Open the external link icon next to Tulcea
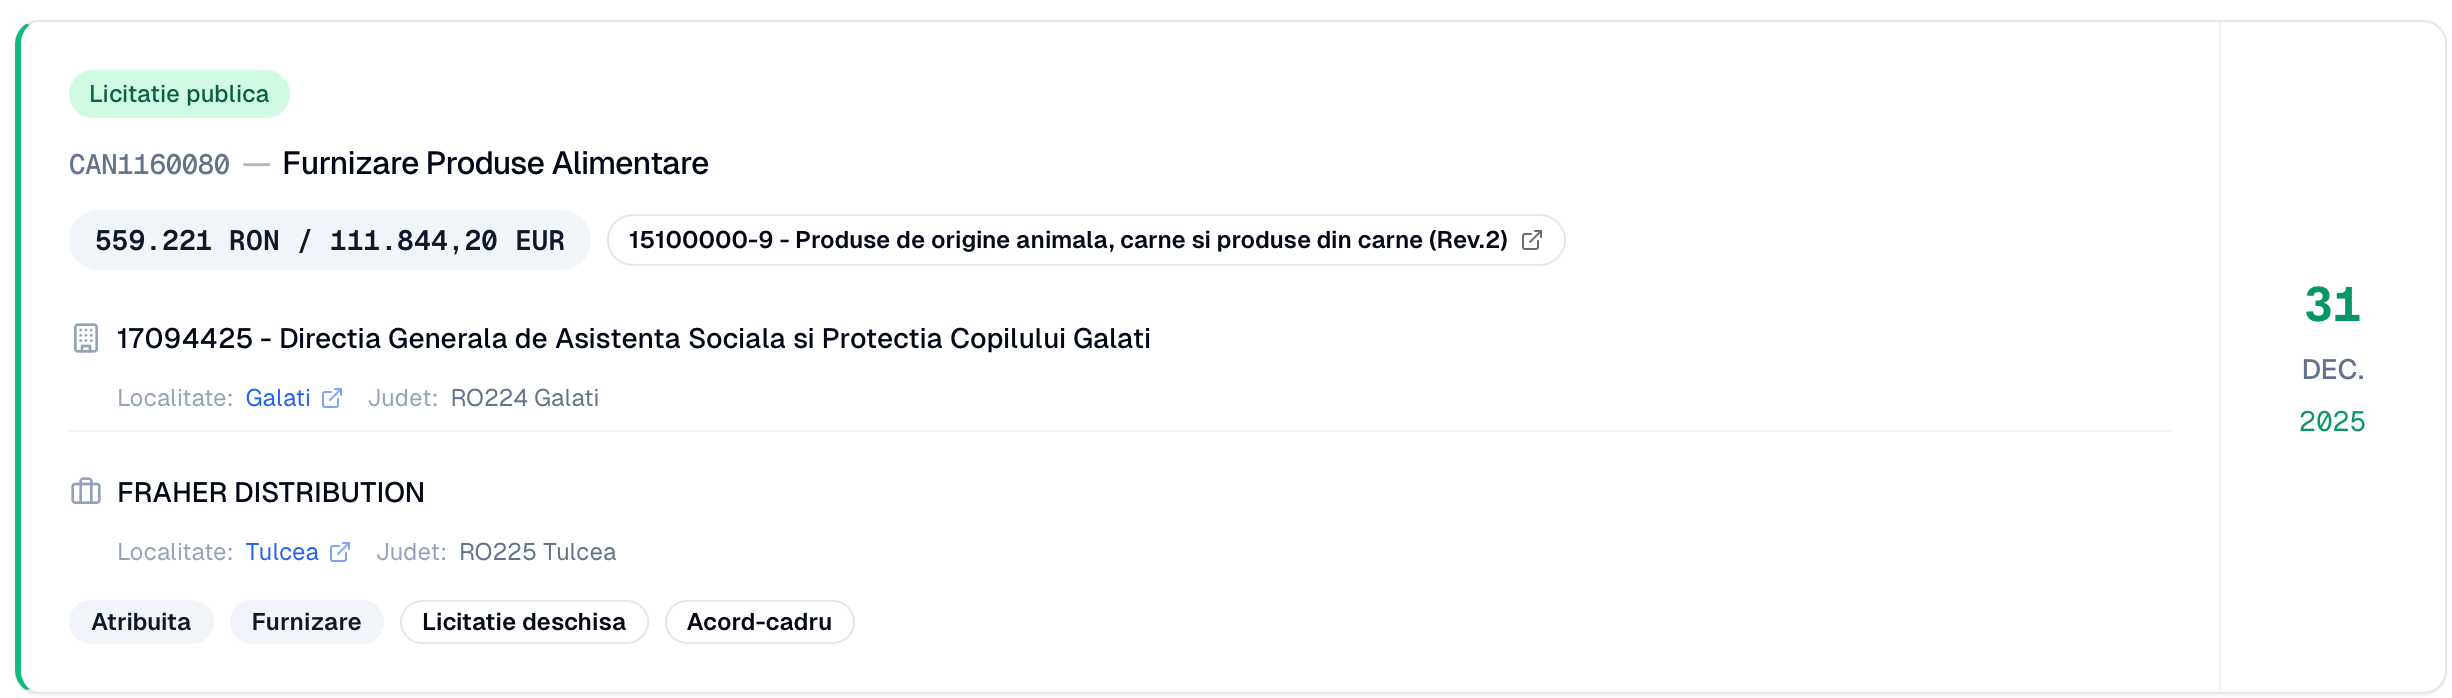Image resolution: width=2452 pixels, height=698 pixels. tap(340, 552)
